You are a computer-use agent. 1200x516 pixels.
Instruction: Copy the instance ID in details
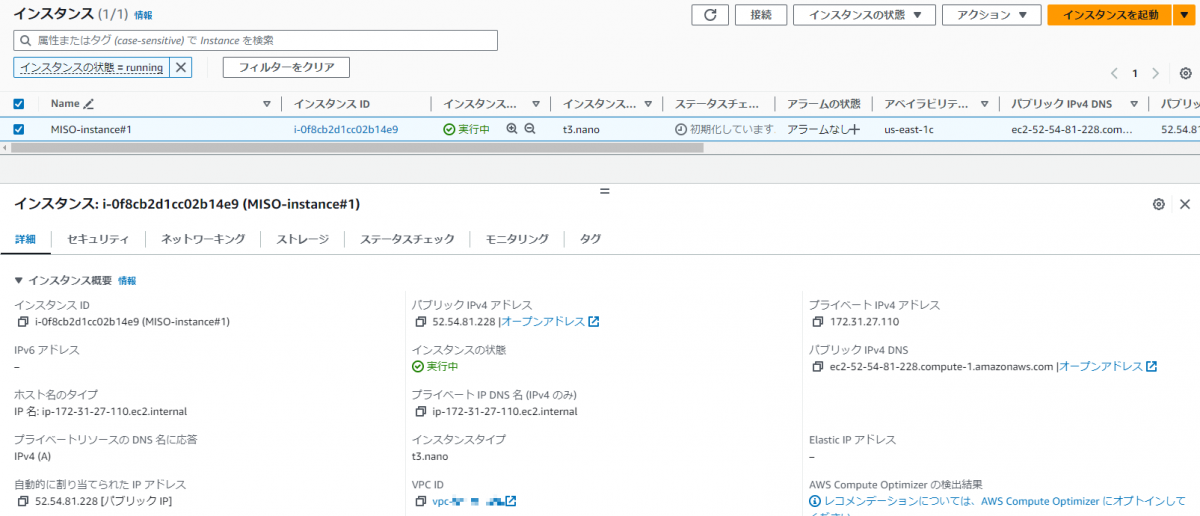pos(23,322)
